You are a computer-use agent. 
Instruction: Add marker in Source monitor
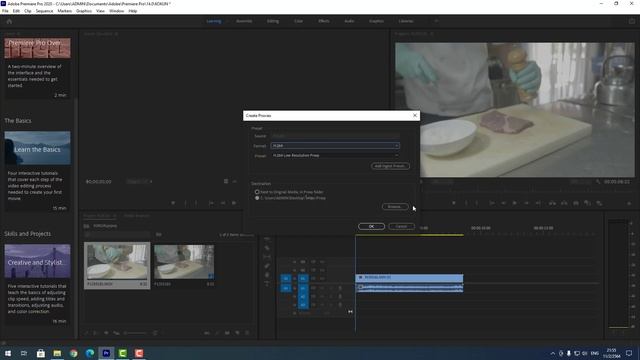(x=173, y=203)
